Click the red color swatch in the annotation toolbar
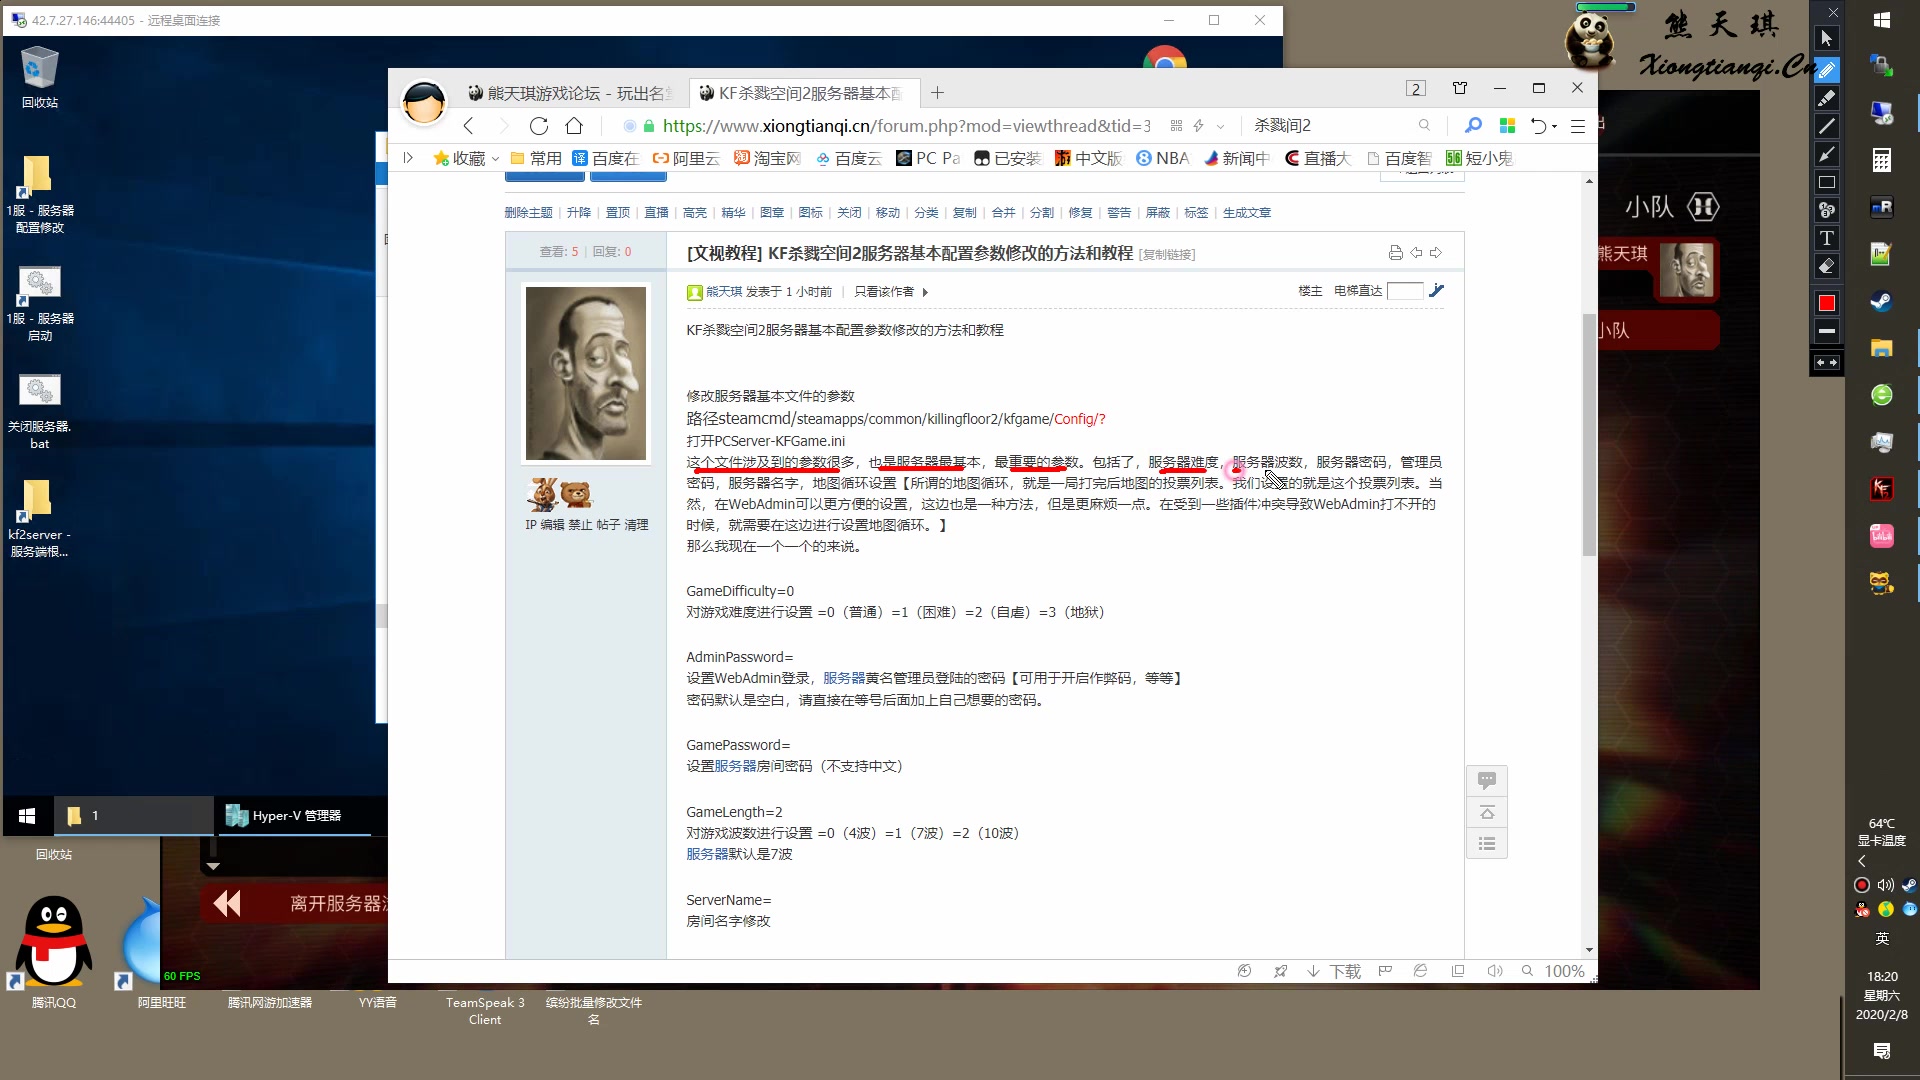The width and height of the screenshot is (1920, 1080). pyautogui.click(x=1827, y=302)
